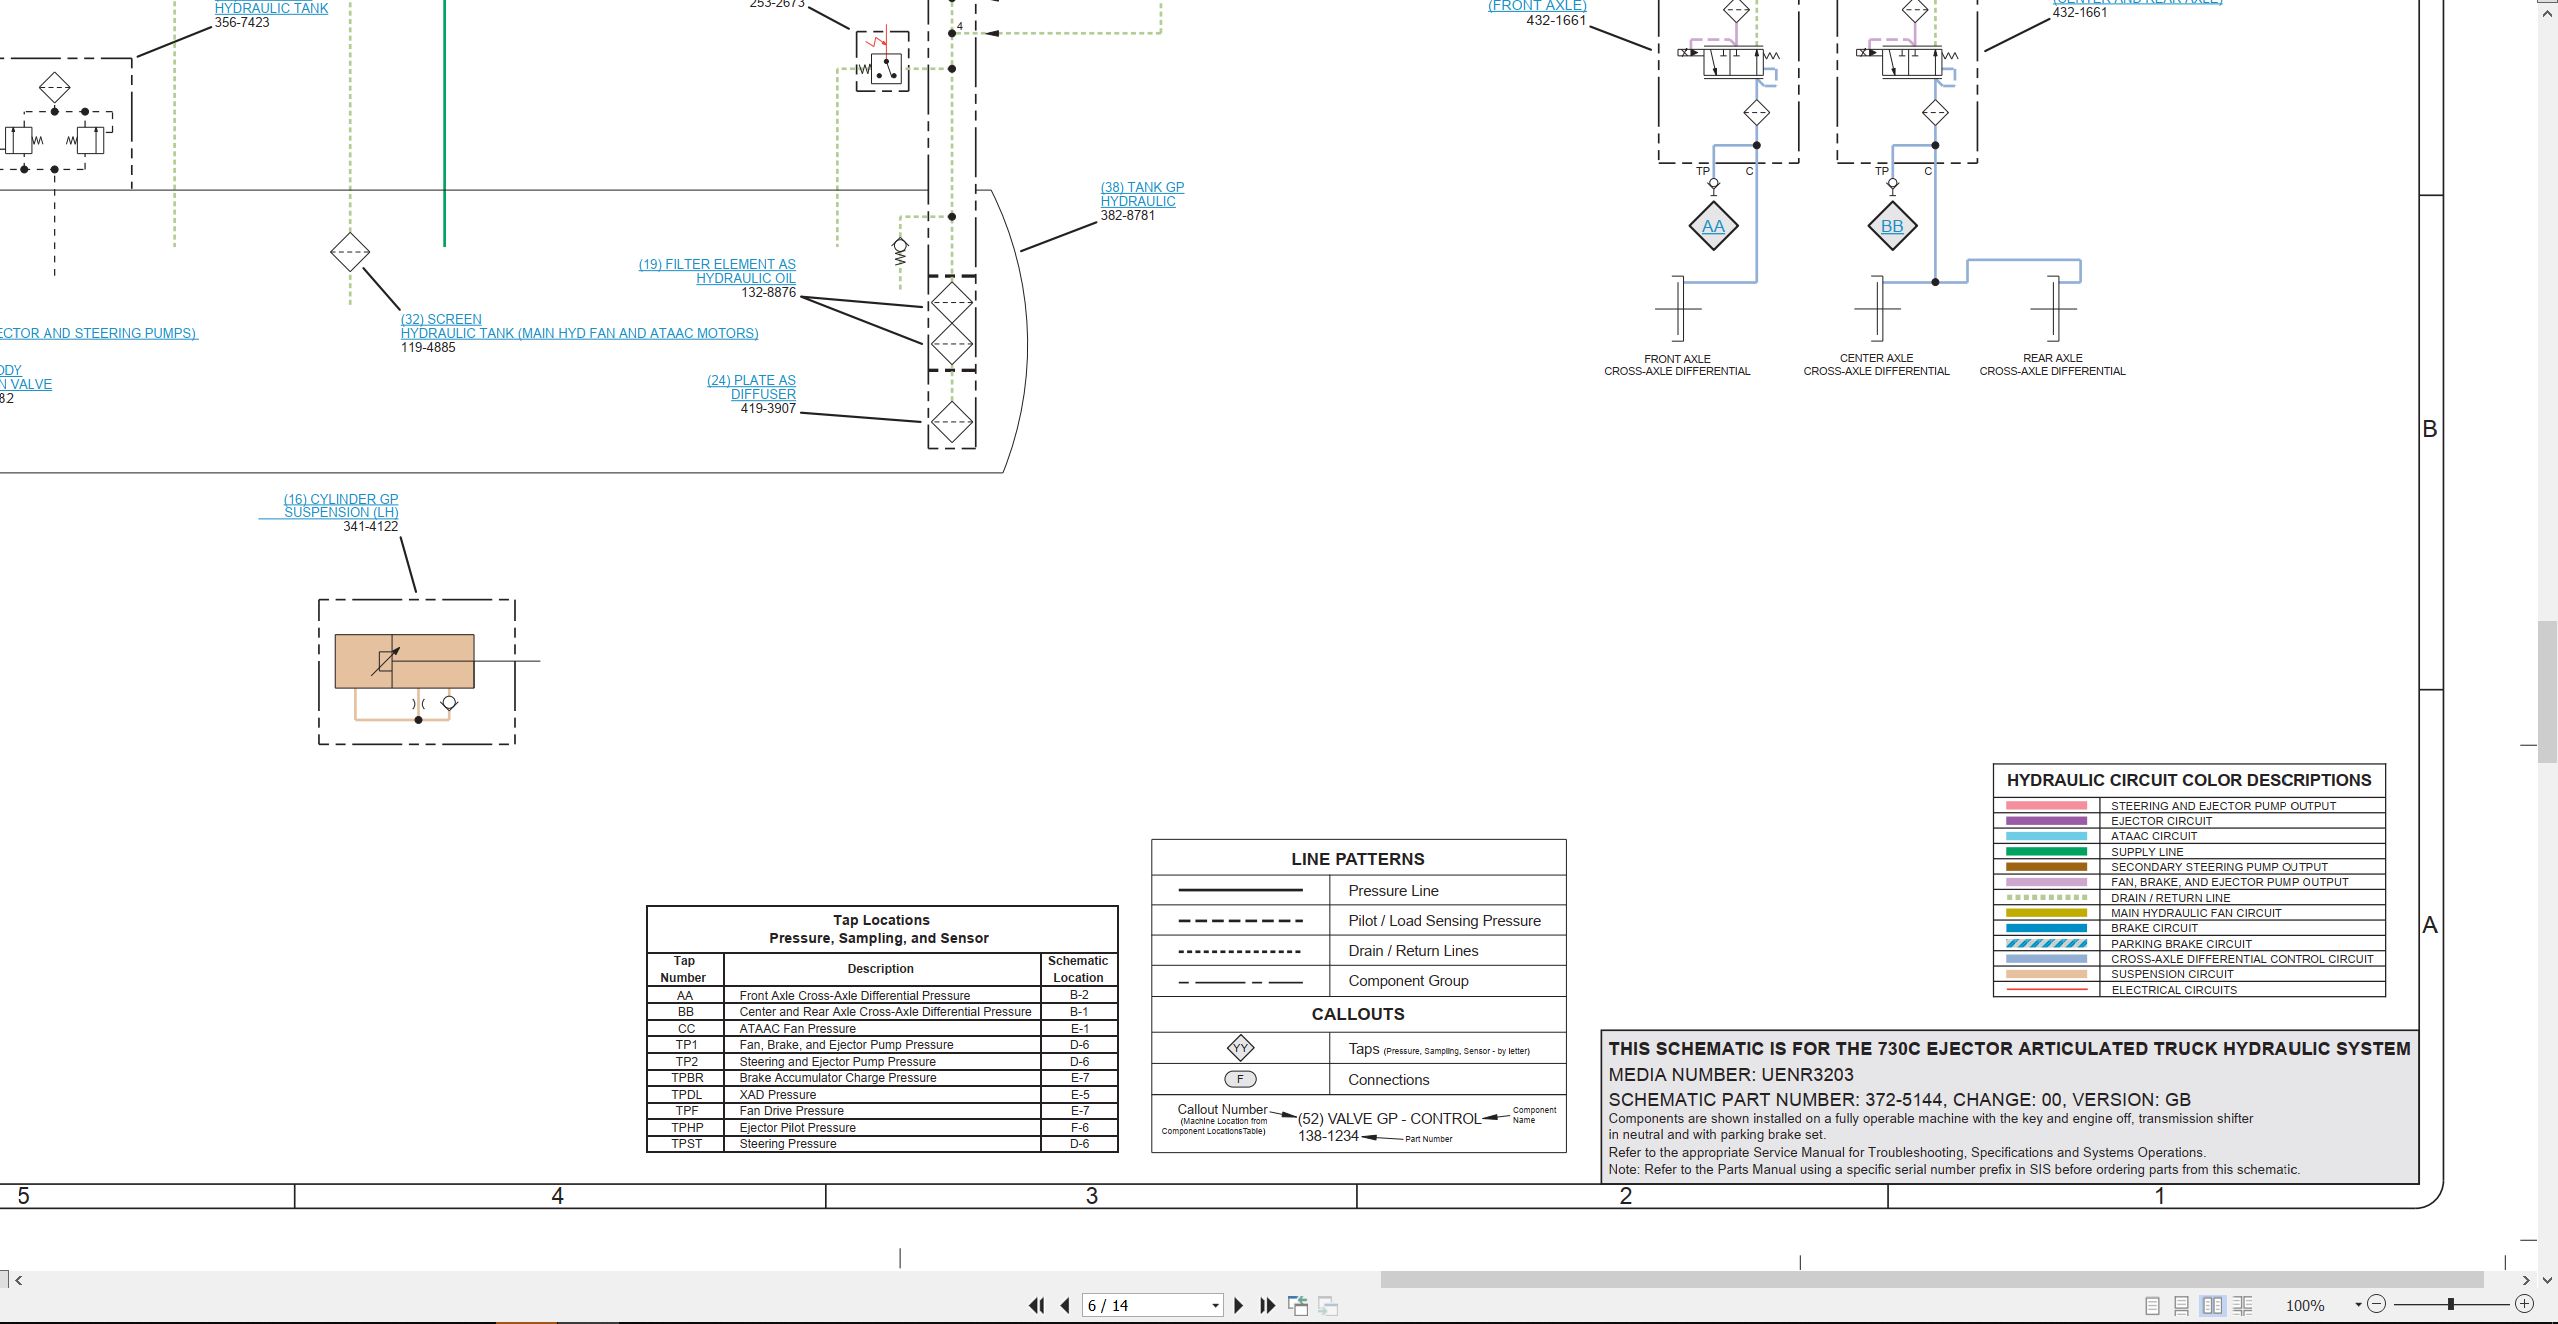The height and width of the screenshot is (1324, 2558).
Task: Click the PARKING BRAKE CIRCUIT striped swatch
Action: coord(2046,943)
